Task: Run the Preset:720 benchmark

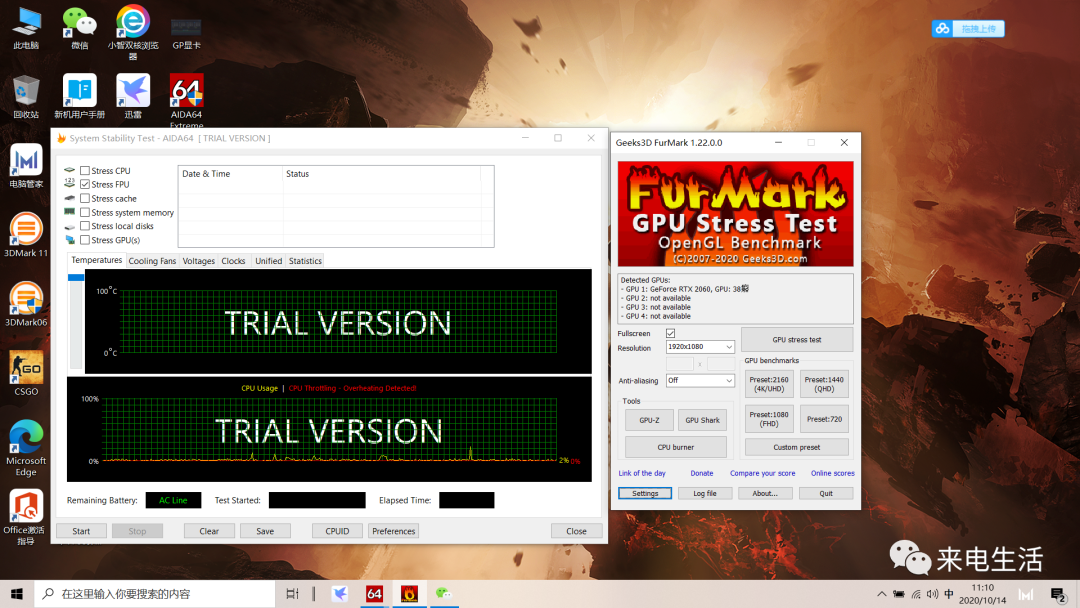Action: 824,419
